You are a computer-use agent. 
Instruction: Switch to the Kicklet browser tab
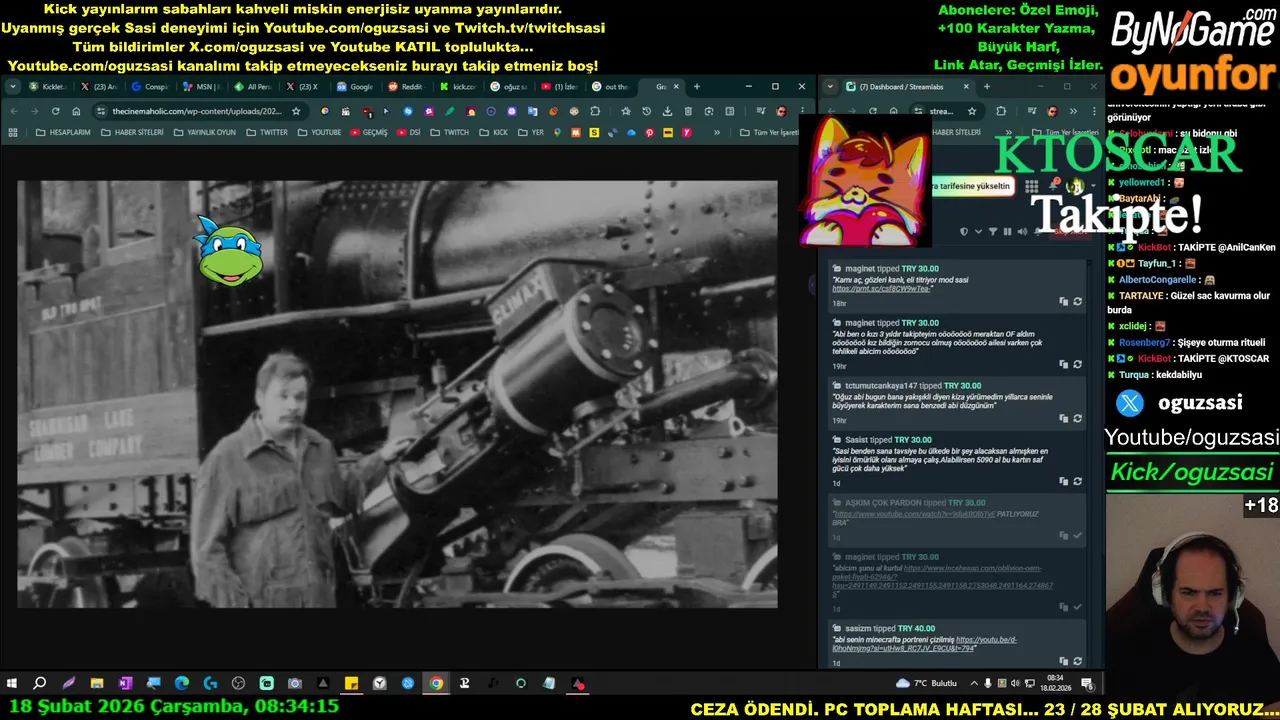(x=48, y=87)
